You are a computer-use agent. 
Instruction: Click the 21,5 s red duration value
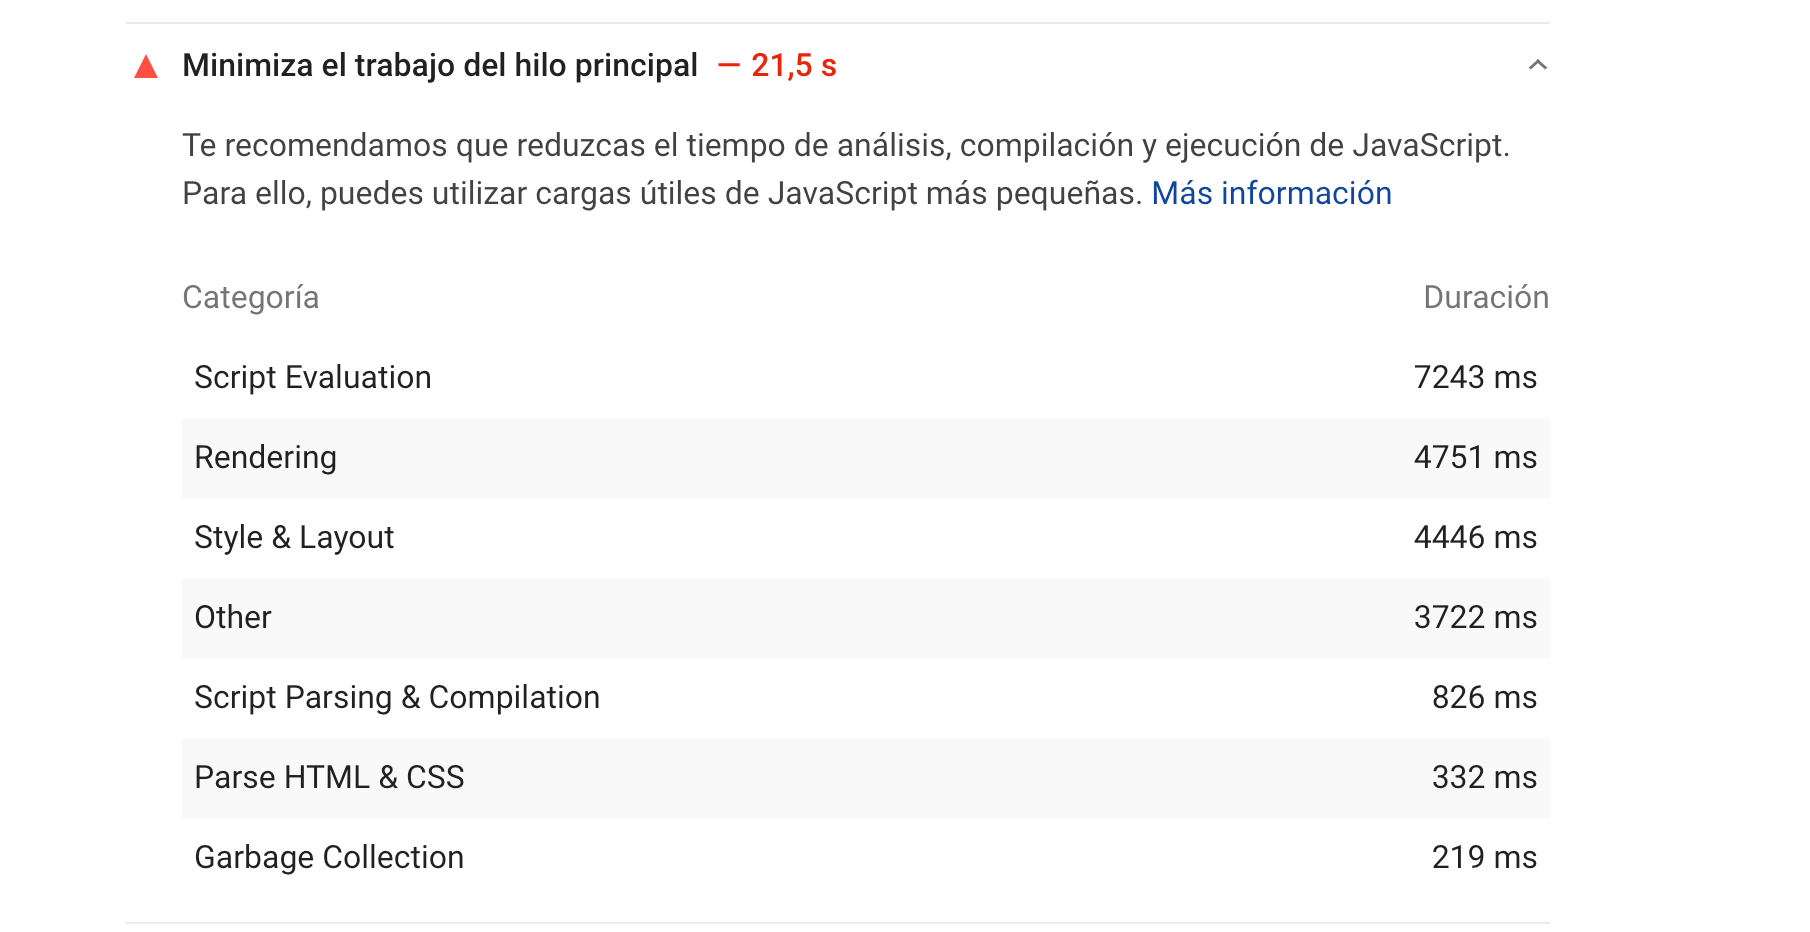(x=793, y=65)
